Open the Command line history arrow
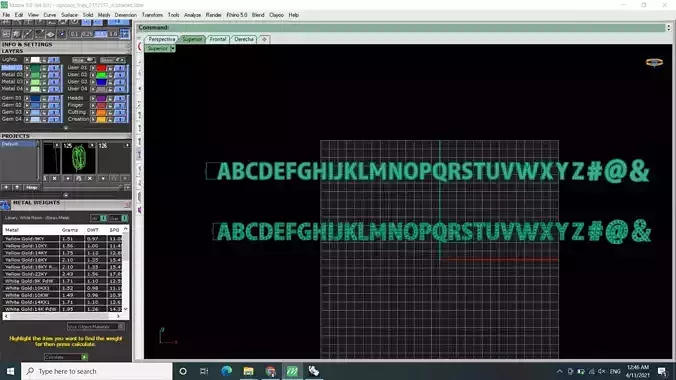676x380 pixels. coord(669,28)
